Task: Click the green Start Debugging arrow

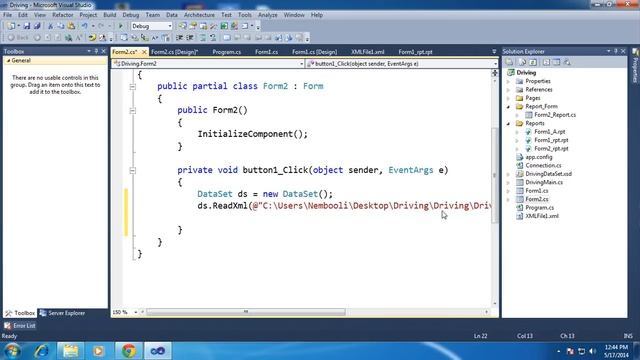Action: [x=120, y=26]
